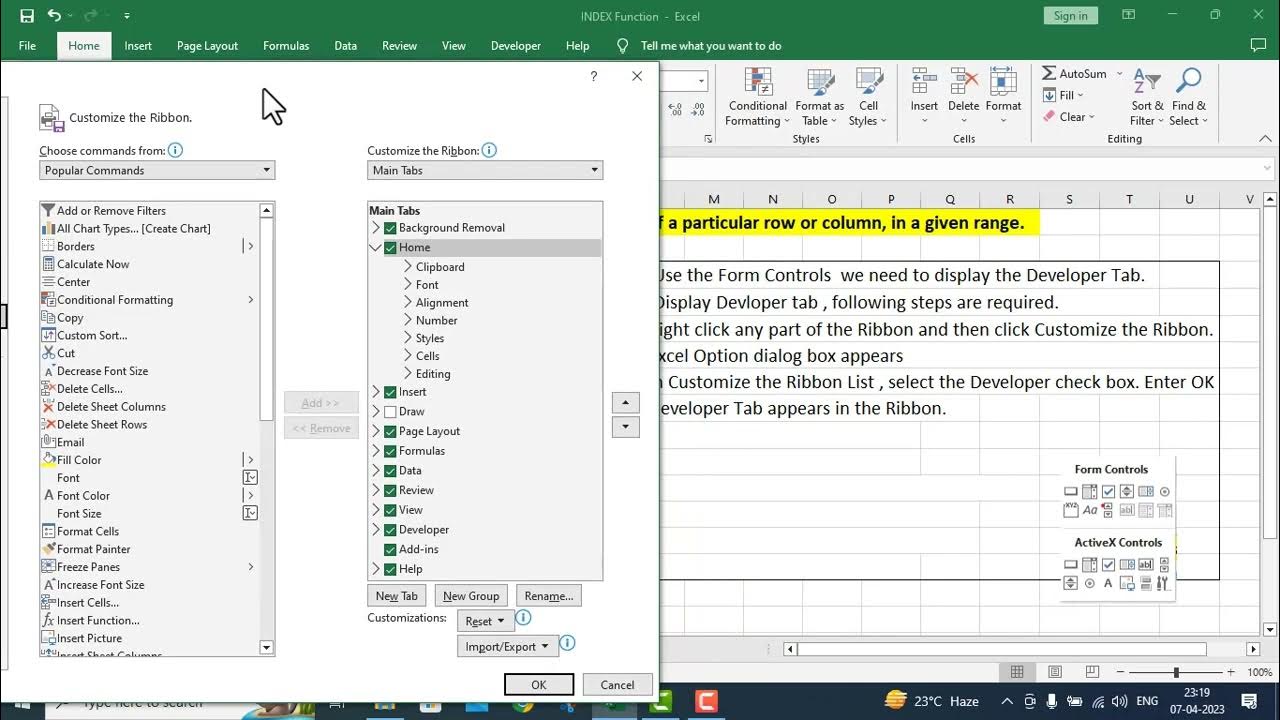Screen dimensions: 1280x720
Task: Open the File menu
Action: click(27, 46)
